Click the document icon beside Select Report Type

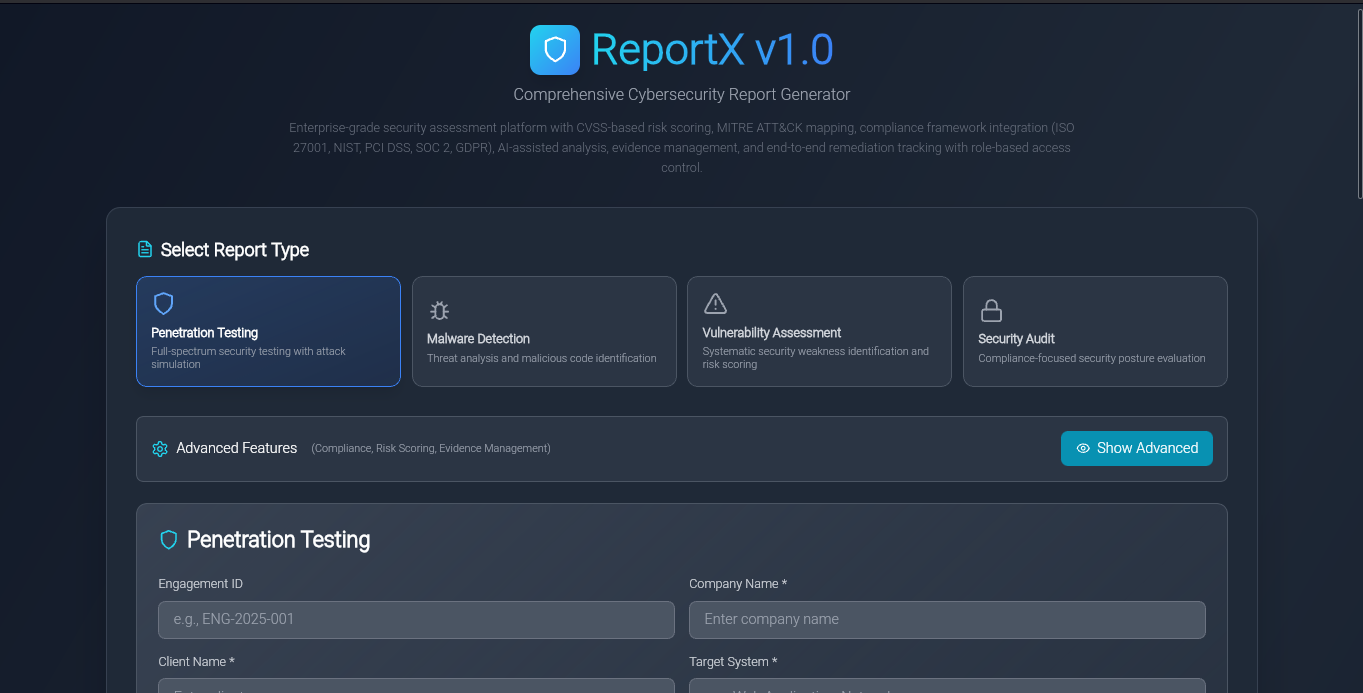click(145, 250)
